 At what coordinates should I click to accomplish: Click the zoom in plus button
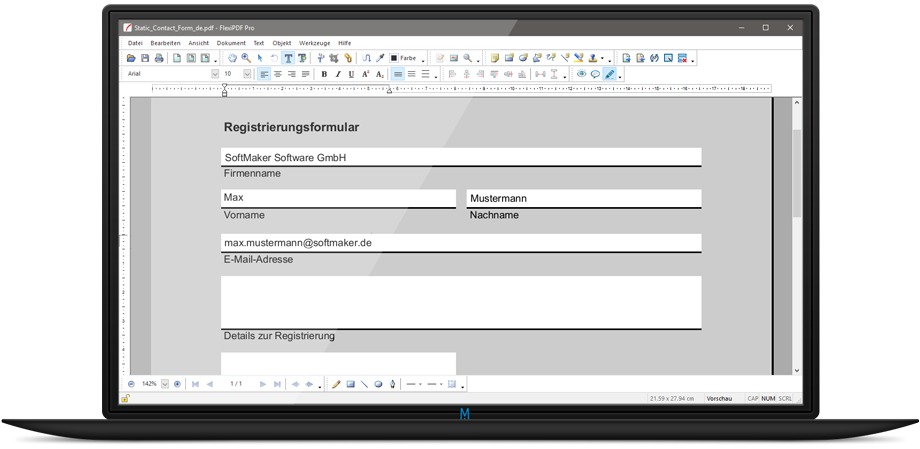pyautogui.click(x=178, y=384)
